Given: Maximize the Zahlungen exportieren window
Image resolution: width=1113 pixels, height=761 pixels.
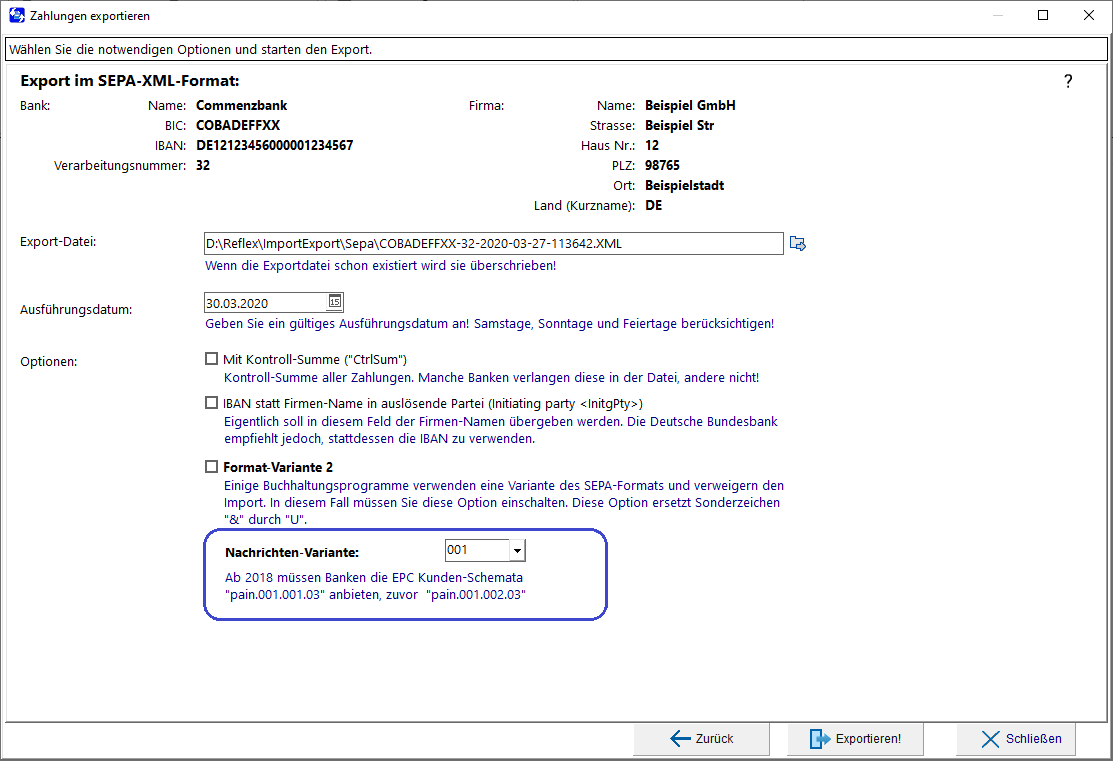Looking at the screenshot, I should (x=1043, y=16).
